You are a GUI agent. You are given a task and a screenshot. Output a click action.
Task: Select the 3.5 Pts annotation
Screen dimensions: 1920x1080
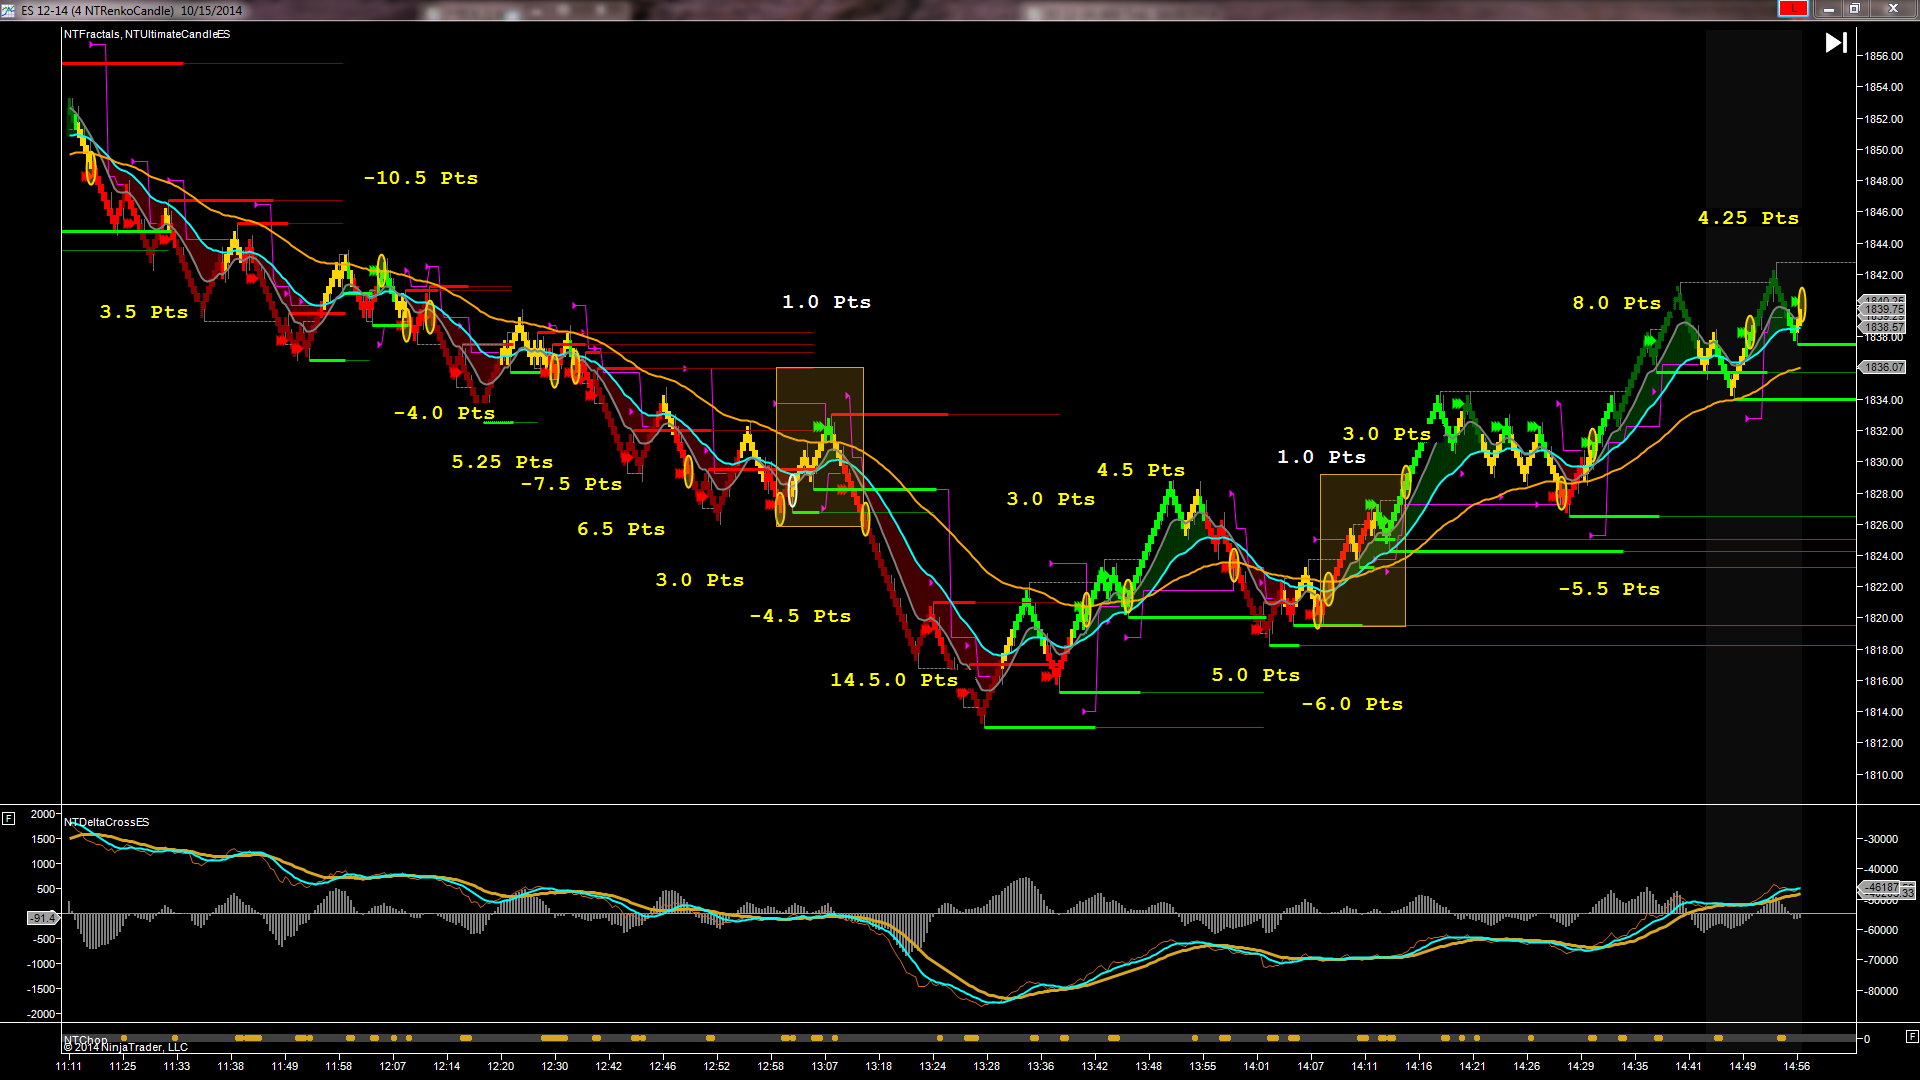(x=144, y=312)
